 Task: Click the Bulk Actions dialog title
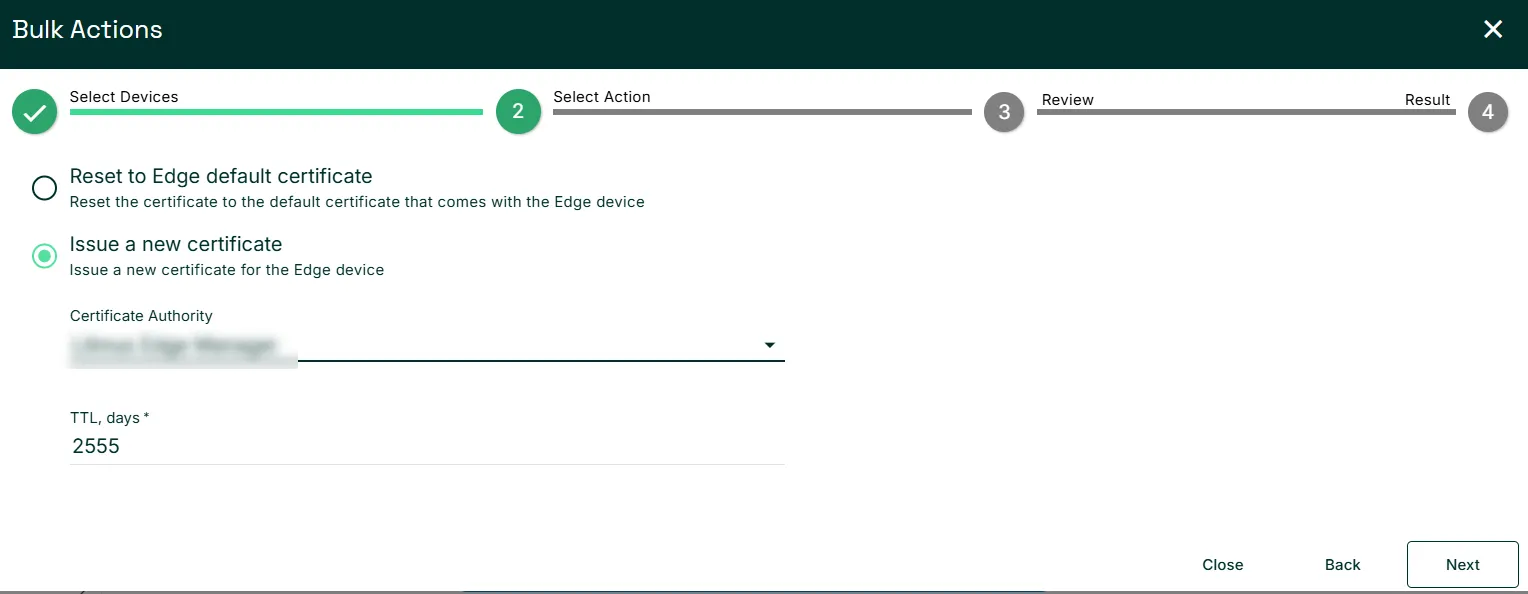[x=88, y=30]
